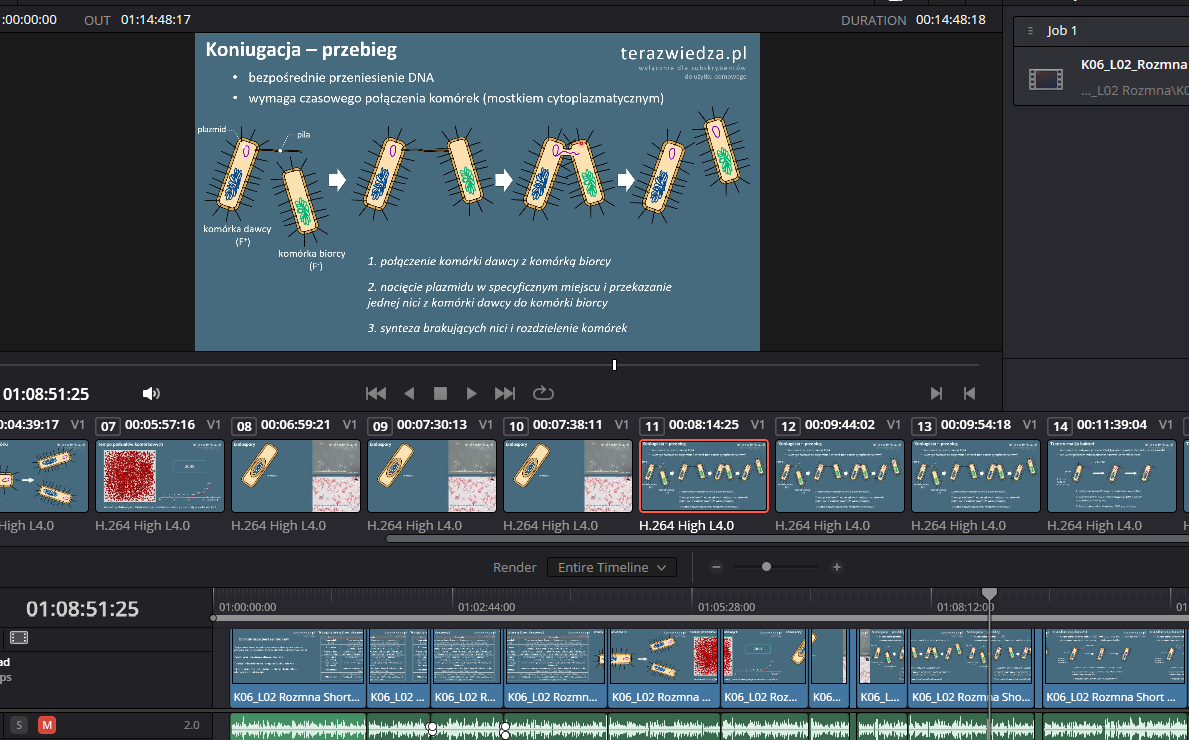Click the mark out-point icon at far right
The image size is (1189, 740).
[x=969, y=394]
